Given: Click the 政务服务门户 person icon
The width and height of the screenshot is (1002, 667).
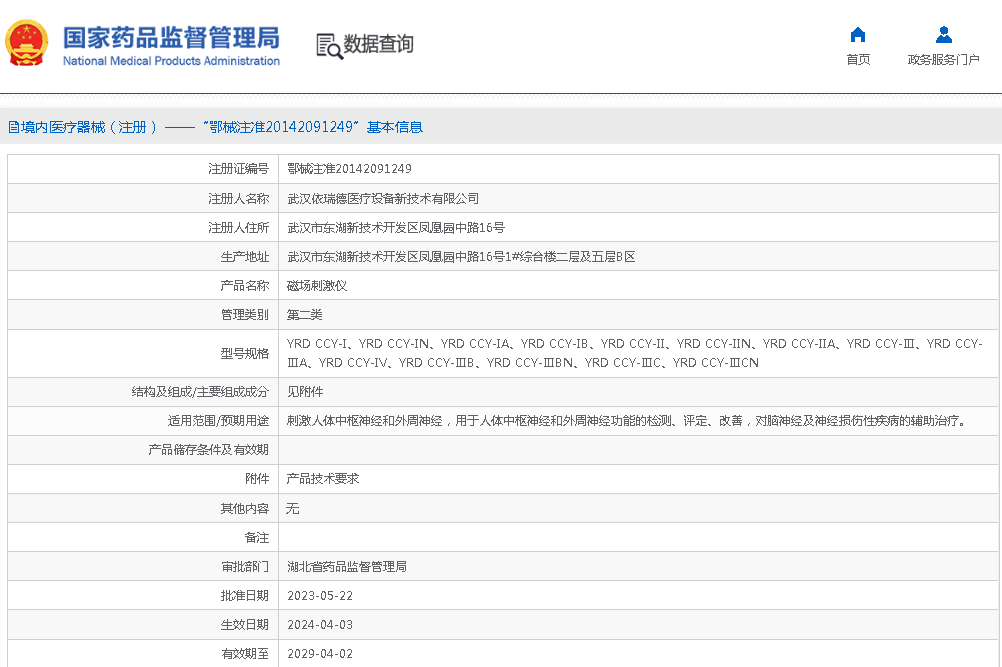Looking at the screenshot, I should point(943,35).
